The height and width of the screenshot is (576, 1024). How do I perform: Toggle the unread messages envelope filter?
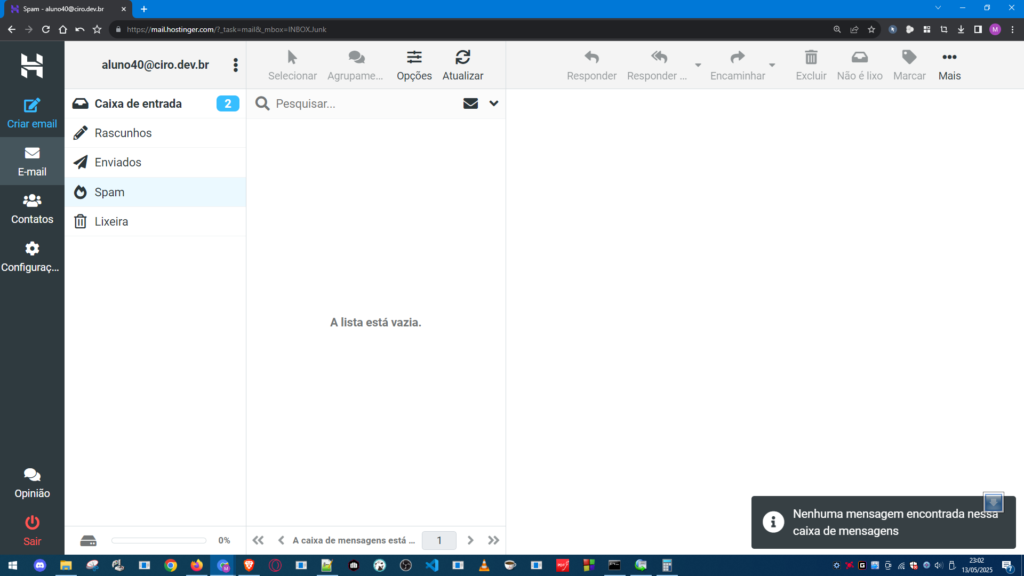coord(470,103)
